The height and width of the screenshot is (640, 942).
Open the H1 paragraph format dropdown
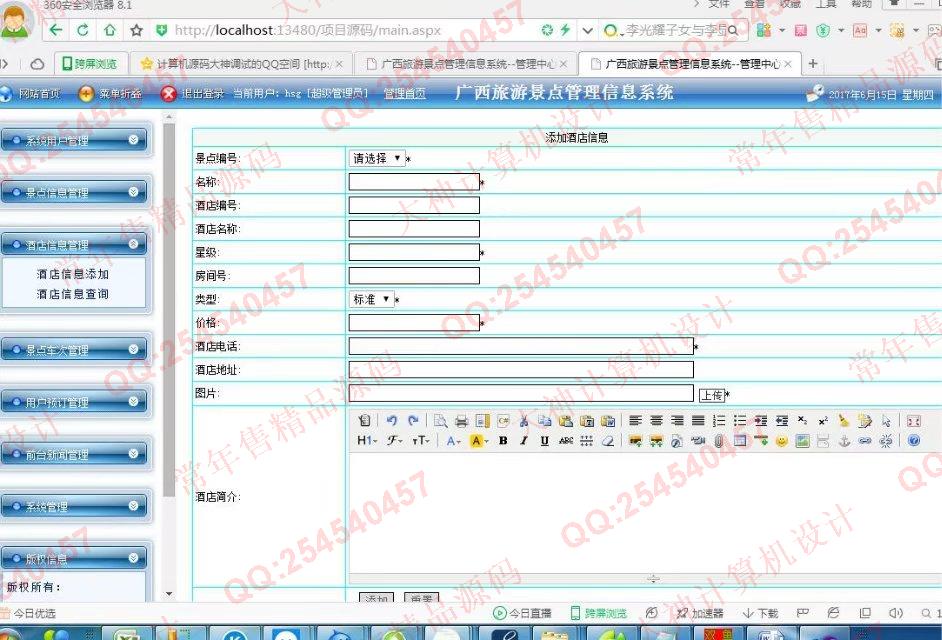pos(367,440)
